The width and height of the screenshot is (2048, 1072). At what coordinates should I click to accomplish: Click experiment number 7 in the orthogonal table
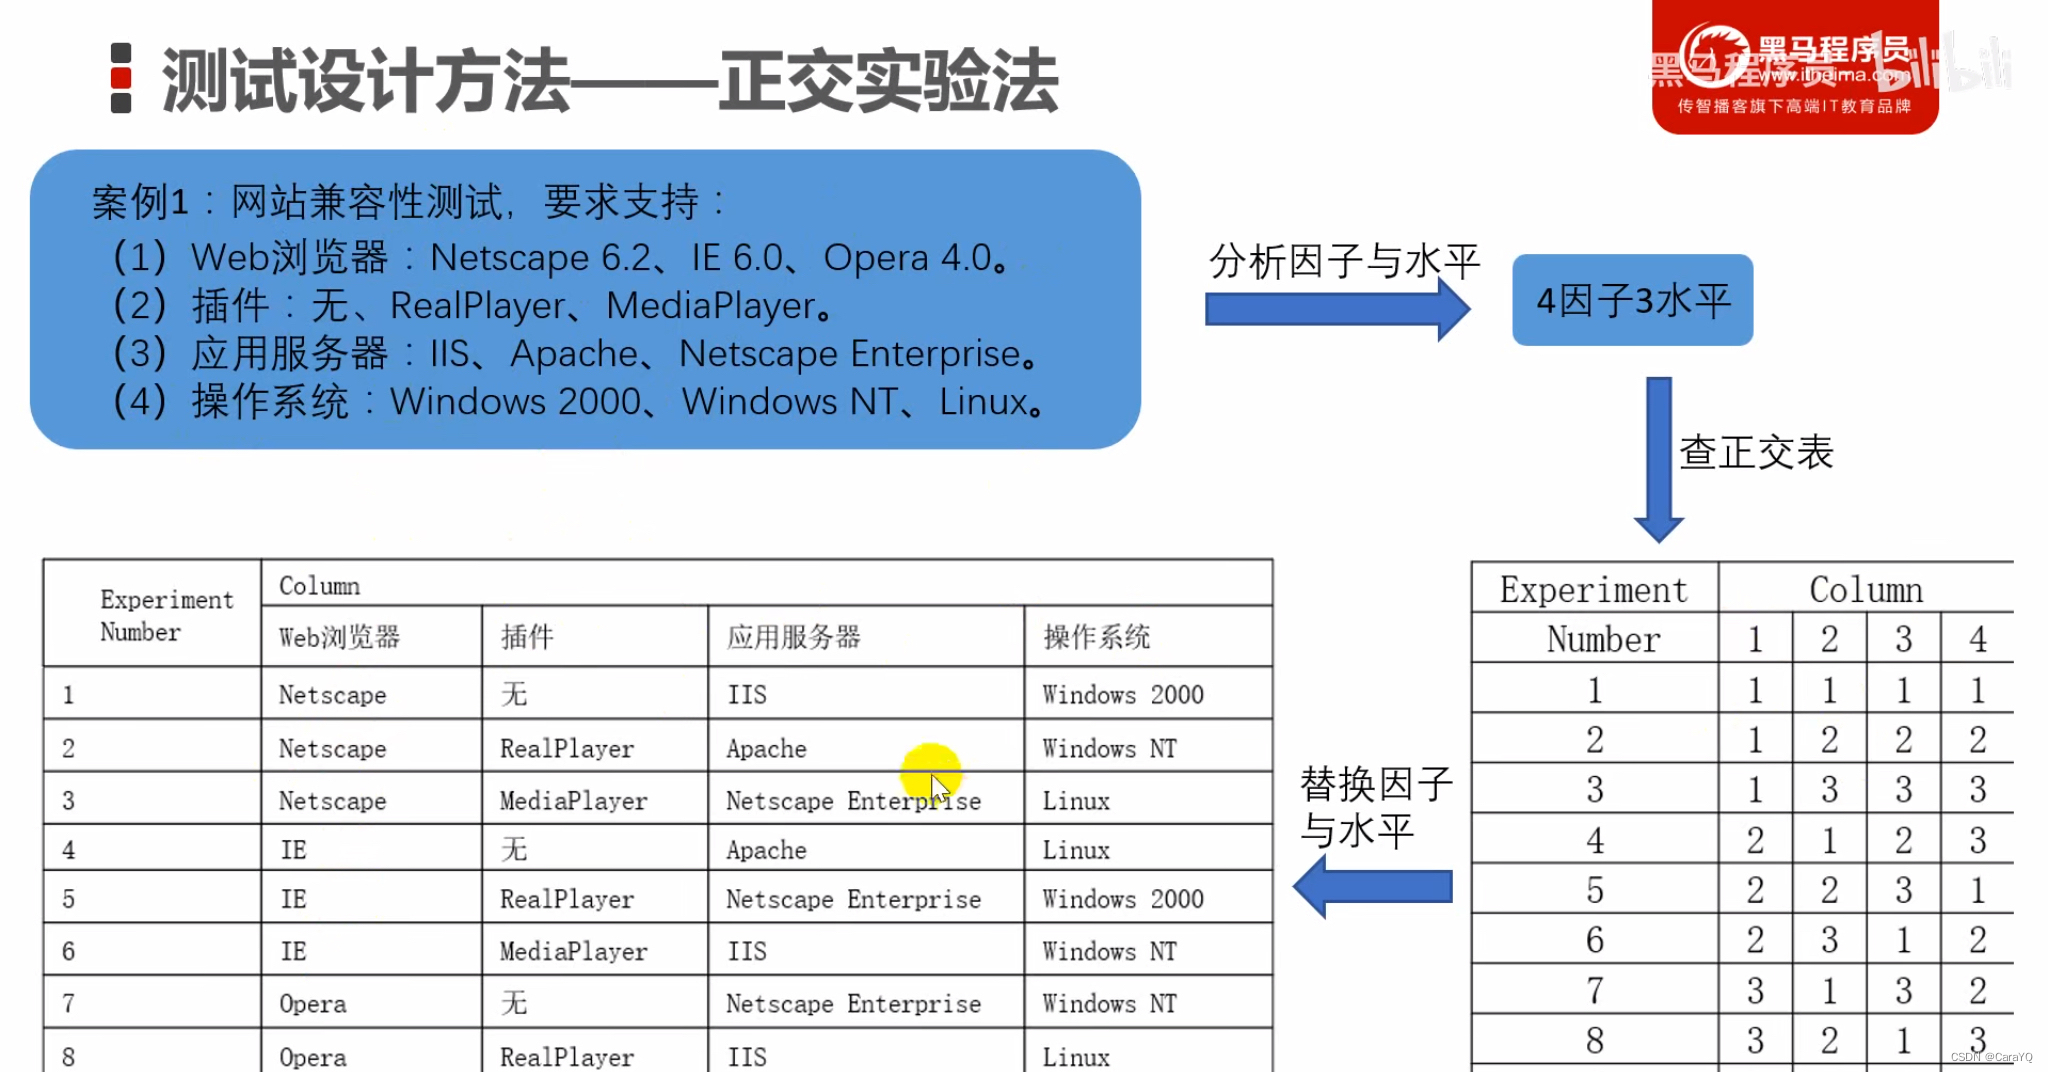click(x=1594, y=990)
